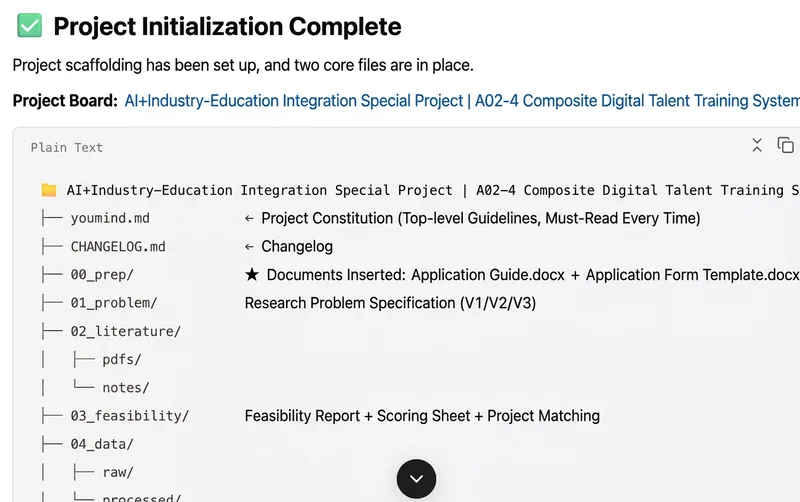Click the 03_feasibility/ folder entry
The image size is (800, 502).
point(130,416)
